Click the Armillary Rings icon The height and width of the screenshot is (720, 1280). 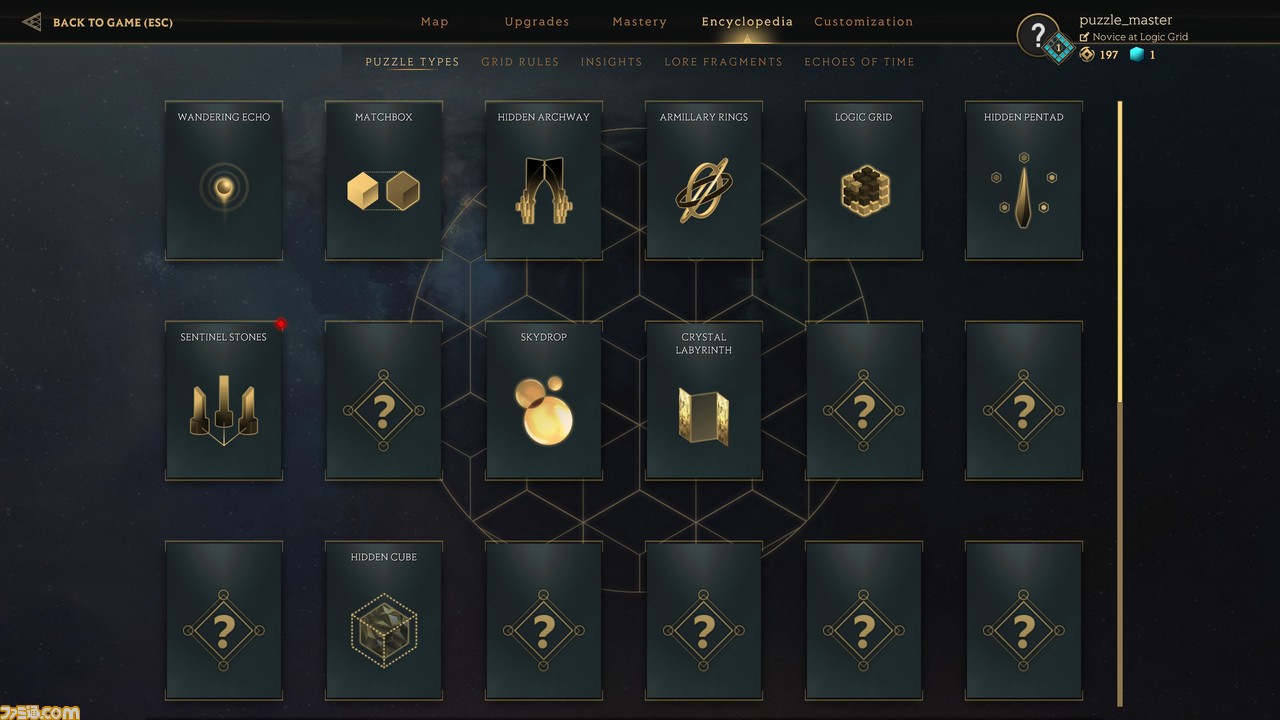click(x=704, y=190)
